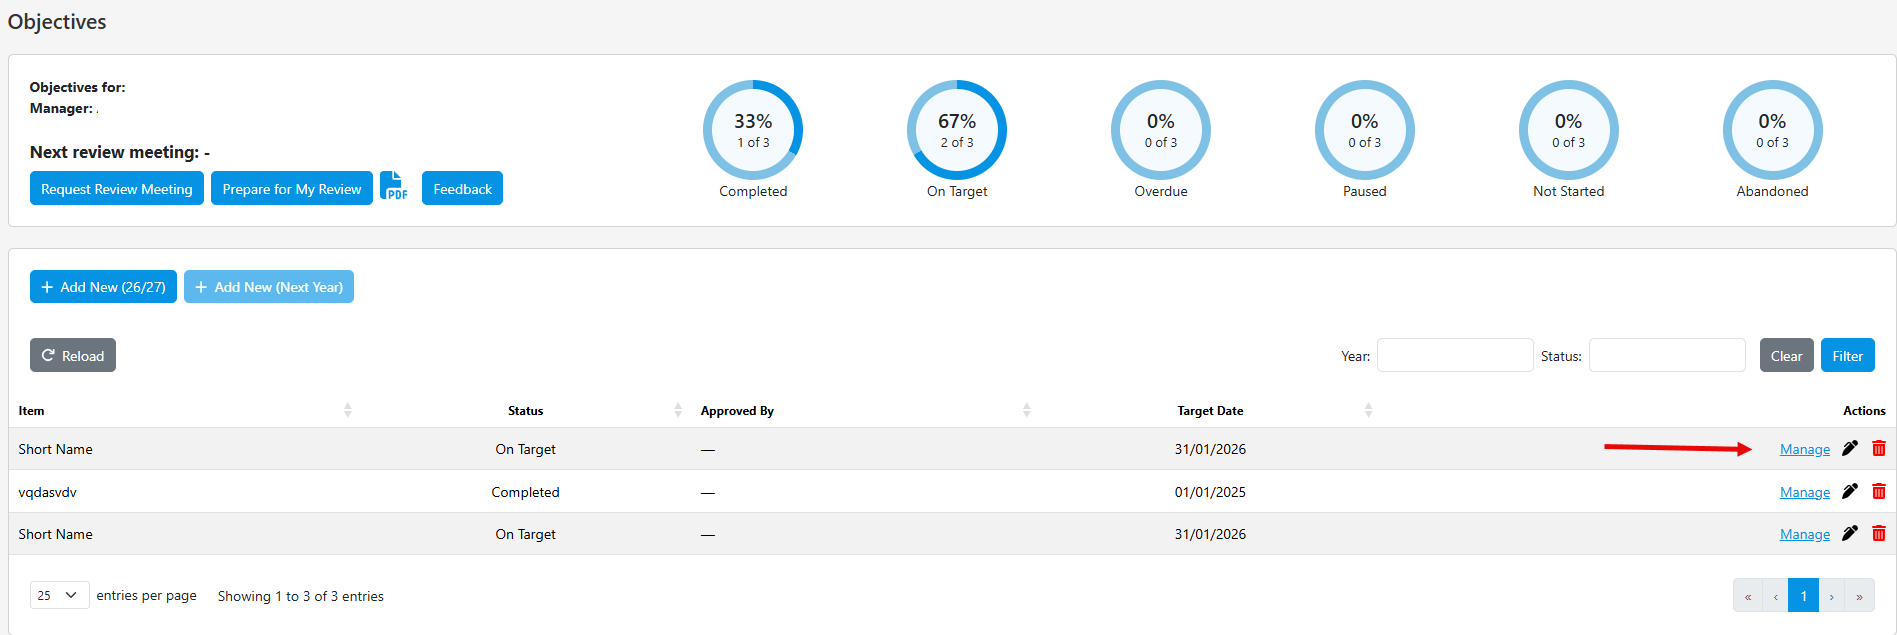Go to next page of results

(1831, 595)
